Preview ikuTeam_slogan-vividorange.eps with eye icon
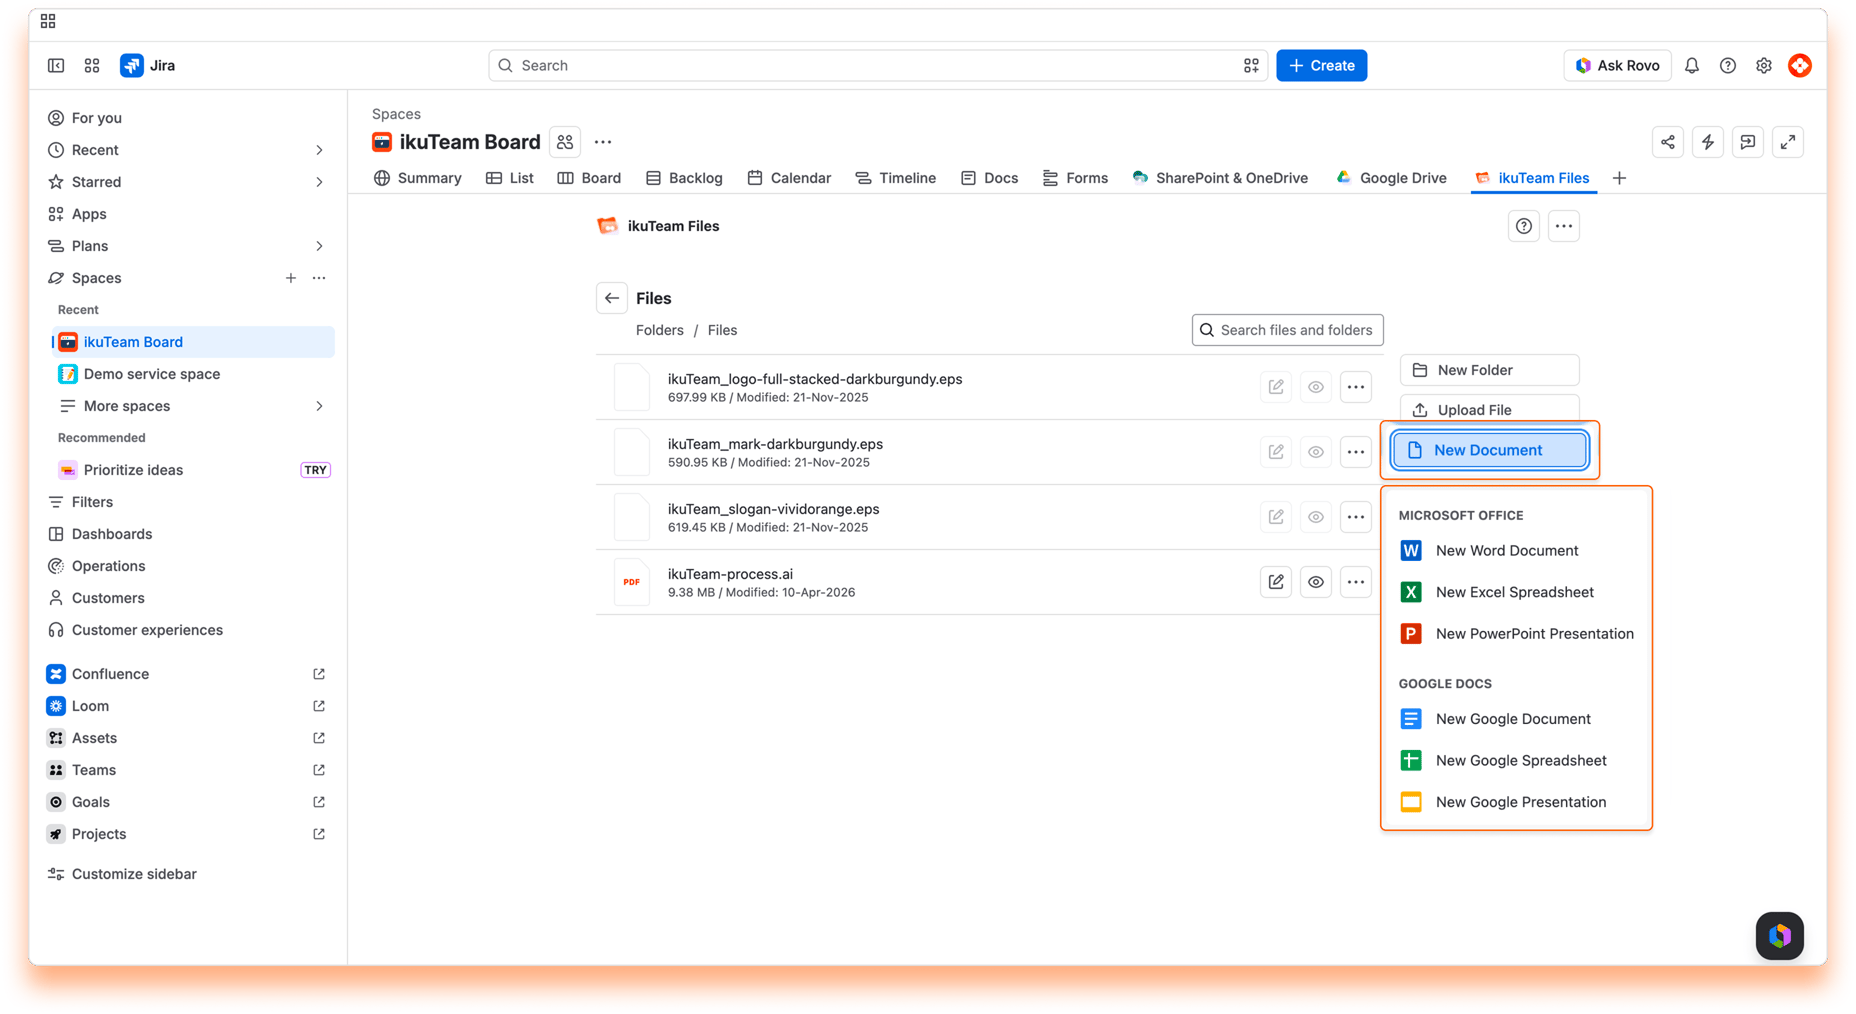 click(1316, 517)
